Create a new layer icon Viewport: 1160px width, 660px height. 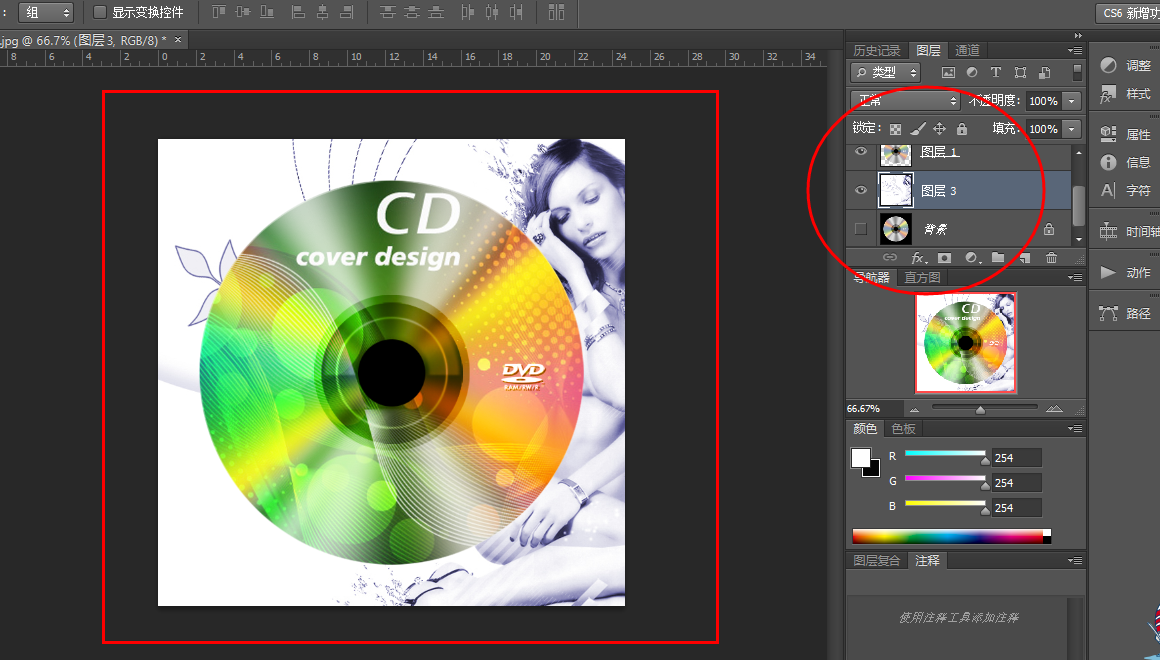click(x=1025, y=257)
